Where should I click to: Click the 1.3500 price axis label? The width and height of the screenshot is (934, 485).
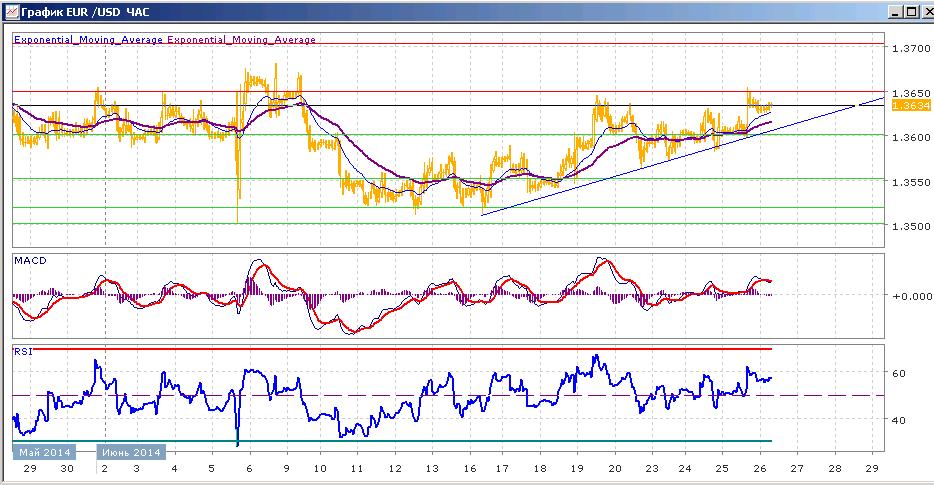click(911, 226)
